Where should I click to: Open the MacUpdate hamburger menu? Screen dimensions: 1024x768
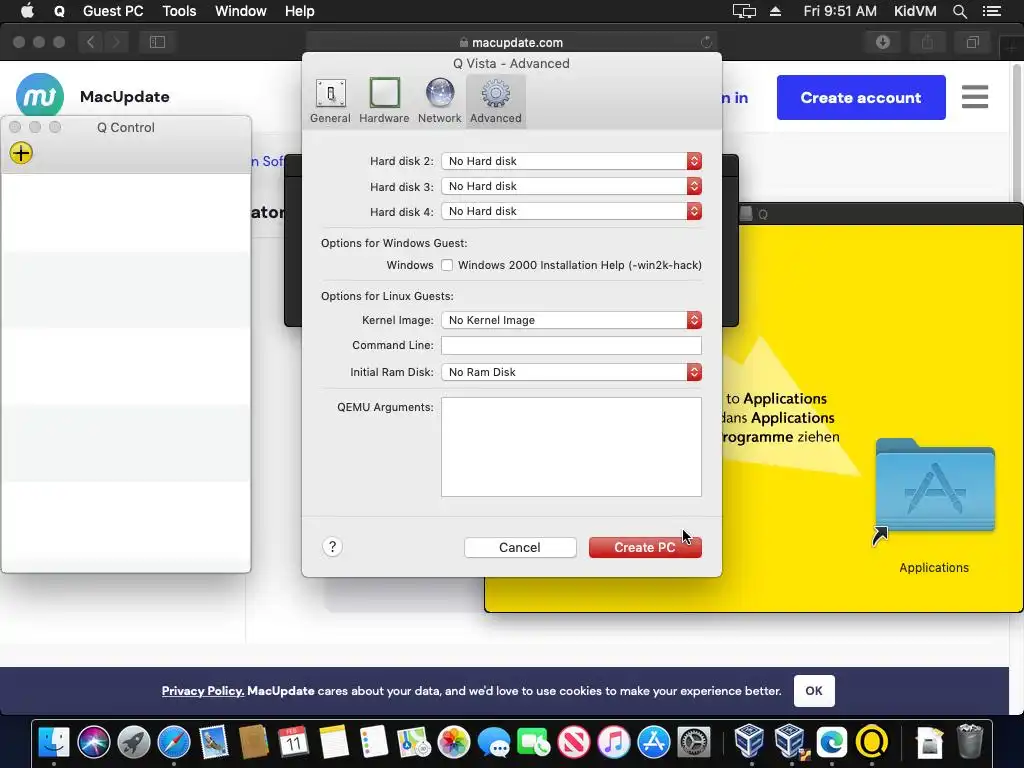[974, 97]
